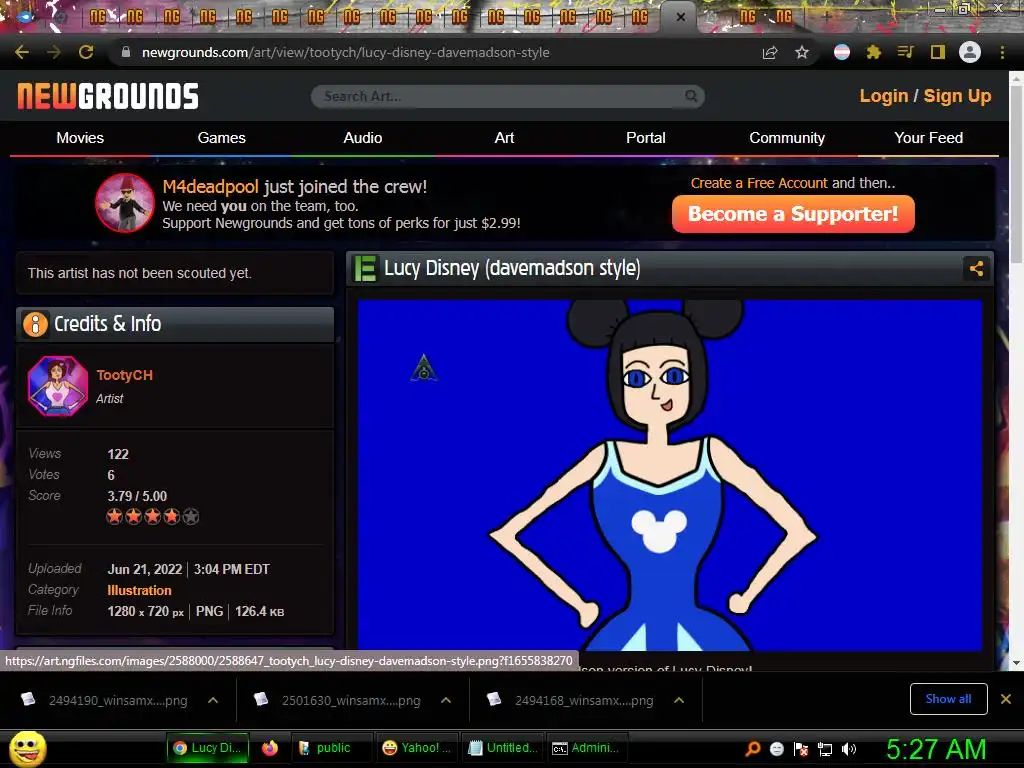Go back to the previous page
Screen dimensions: 1024x768
22,52
